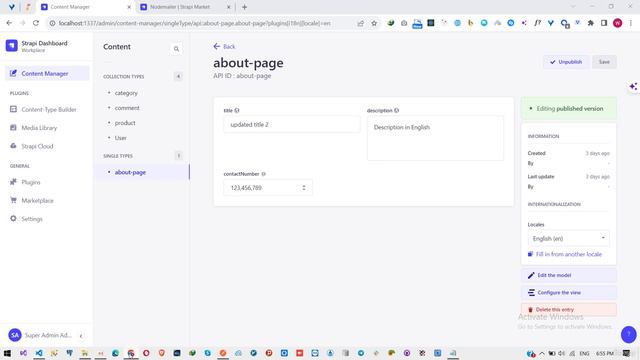Click the Strapi Dashboard logo icon

coord(11,46)
